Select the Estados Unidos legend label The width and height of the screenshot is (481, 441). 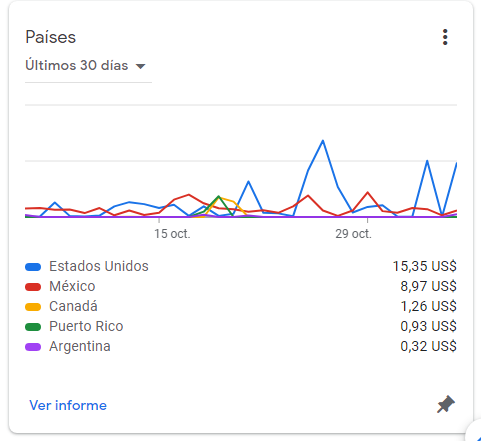(99, 266)
